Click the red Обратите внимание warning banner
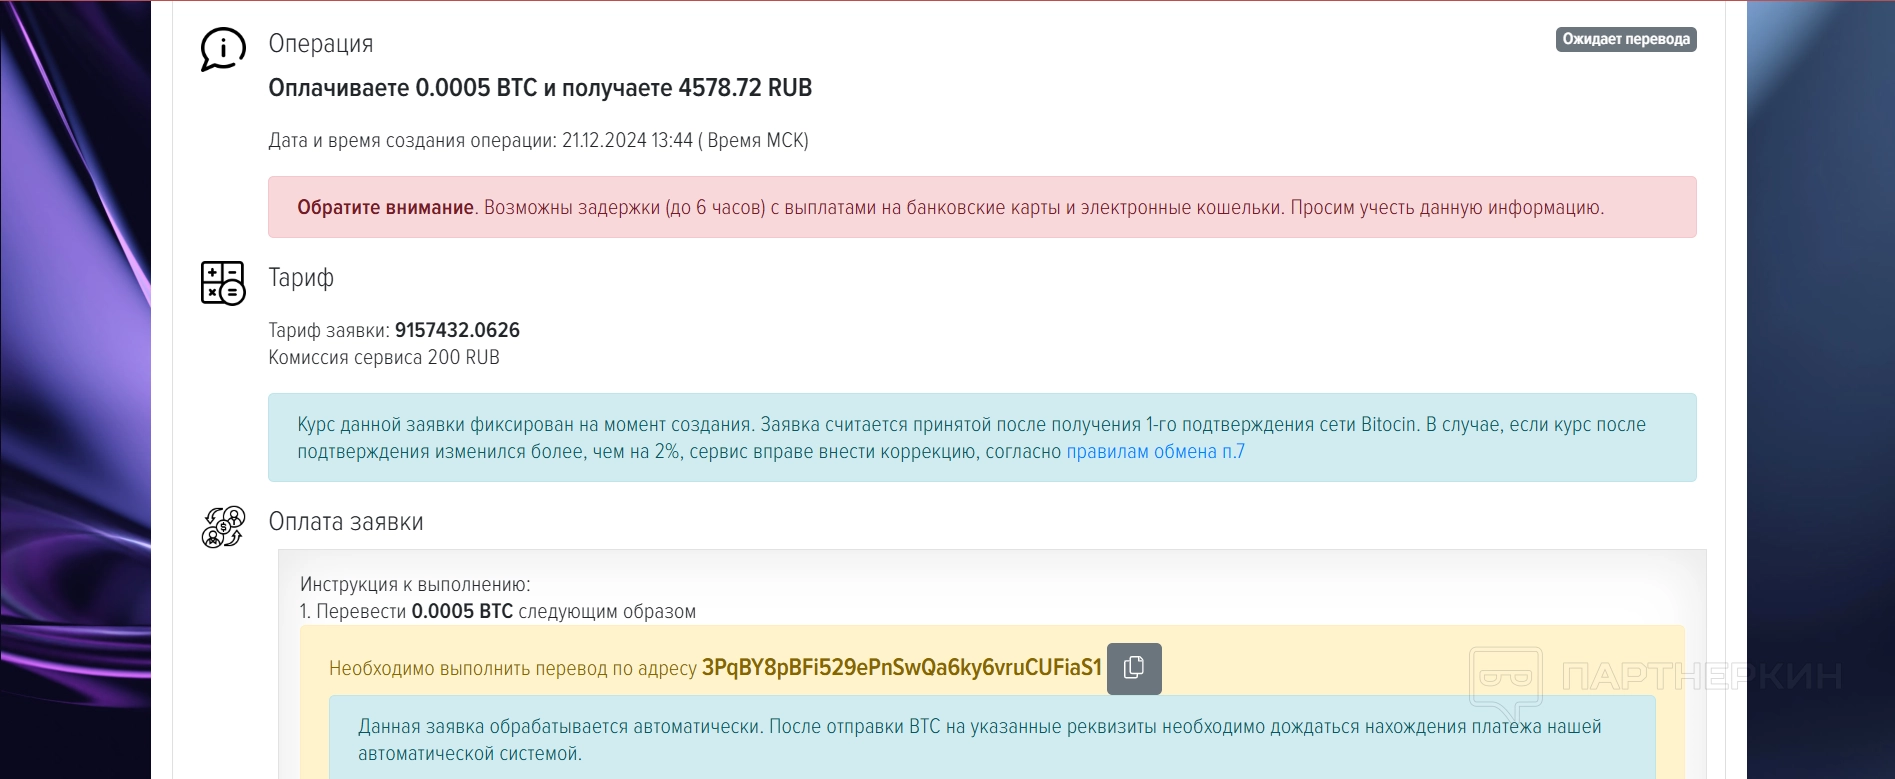This screenshot has height=779, width=1895. [x=980, y=208]
